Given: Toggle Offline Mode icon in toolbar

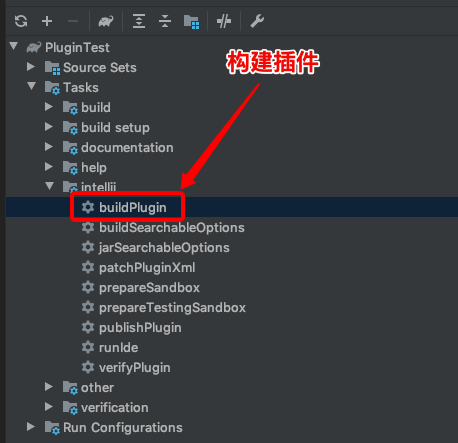Looking at the screenshot, I should [x=224, y=21].
